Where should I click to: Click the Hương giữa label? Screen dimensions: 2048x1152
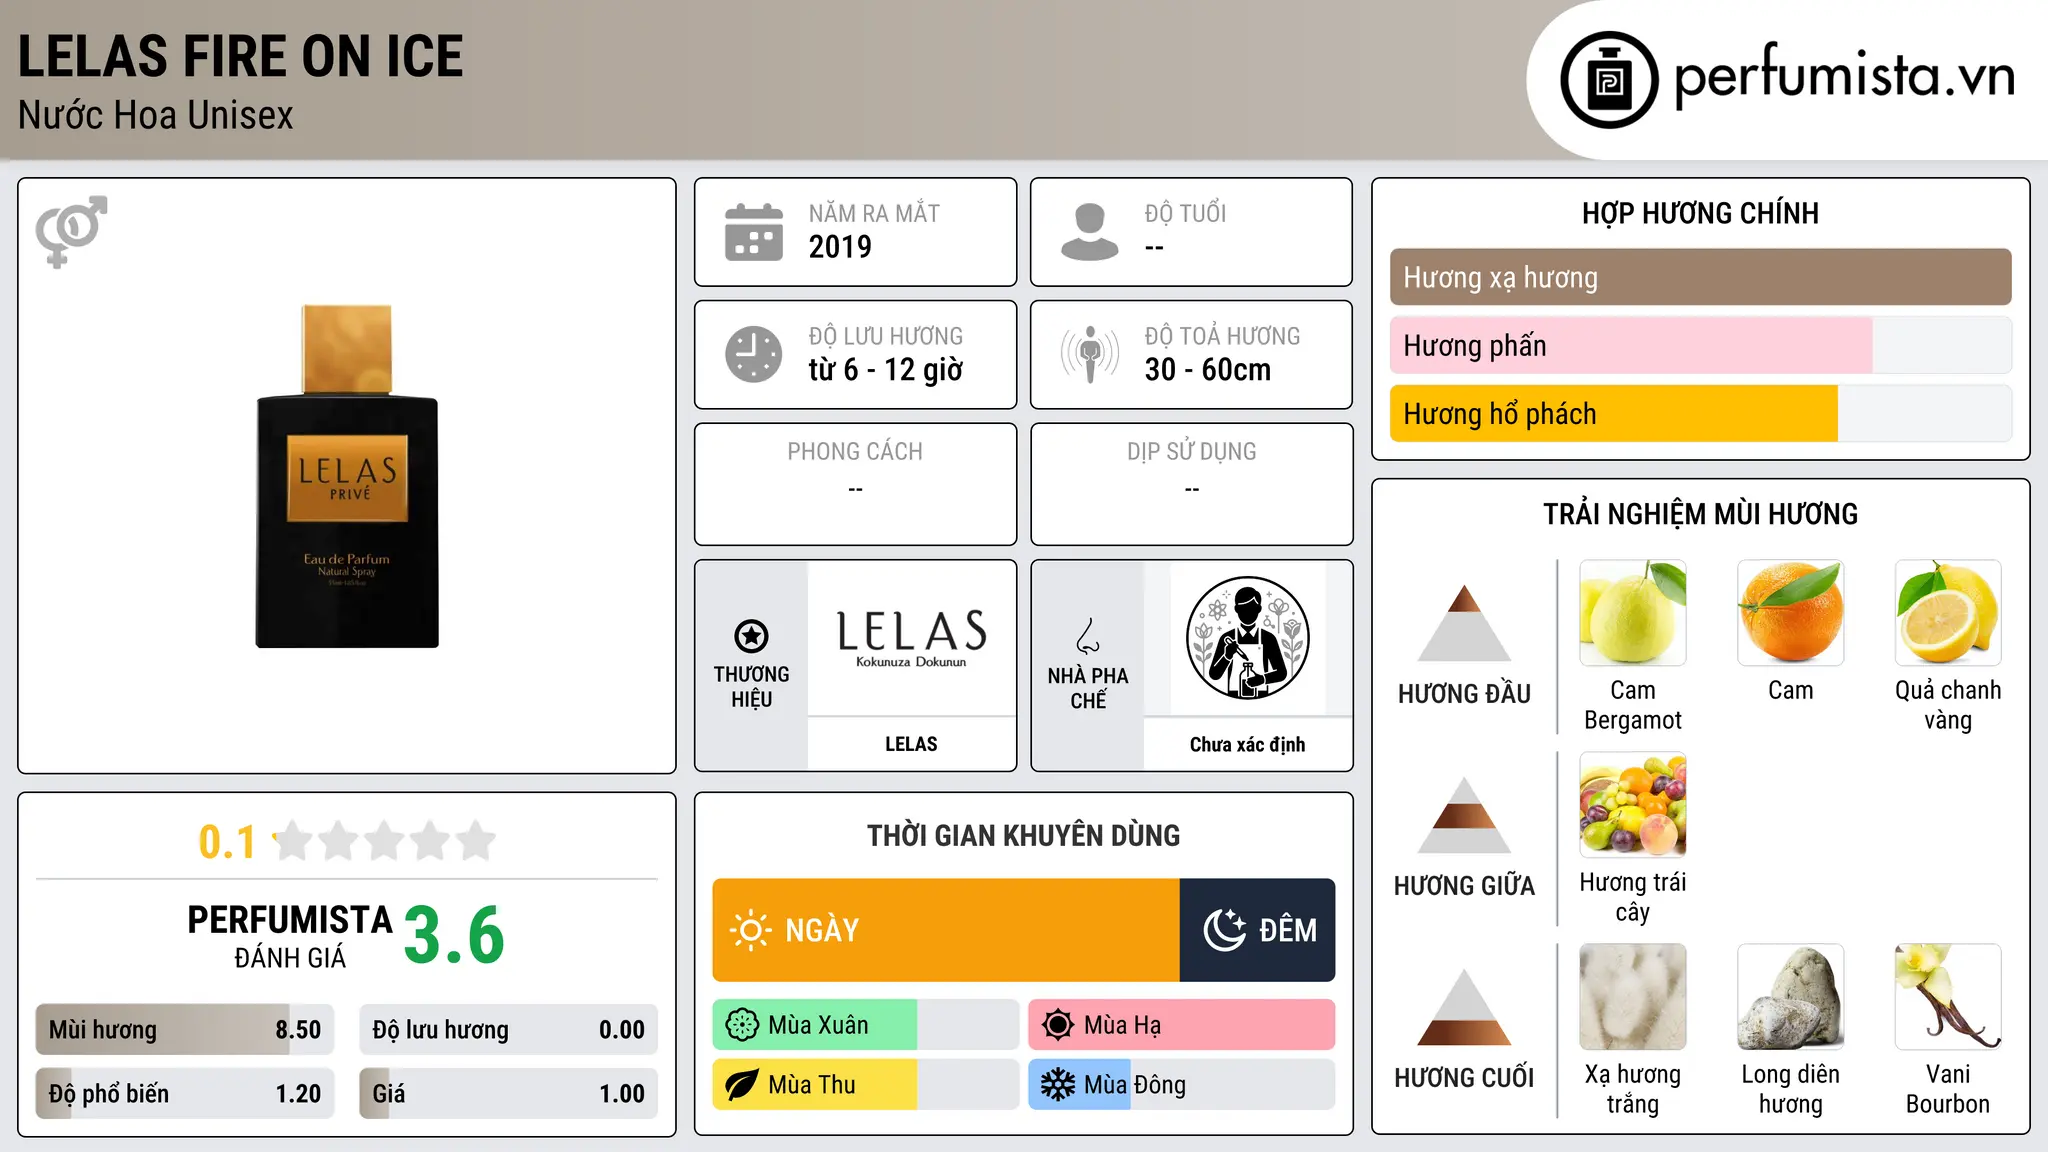[x=1464, y=886]
